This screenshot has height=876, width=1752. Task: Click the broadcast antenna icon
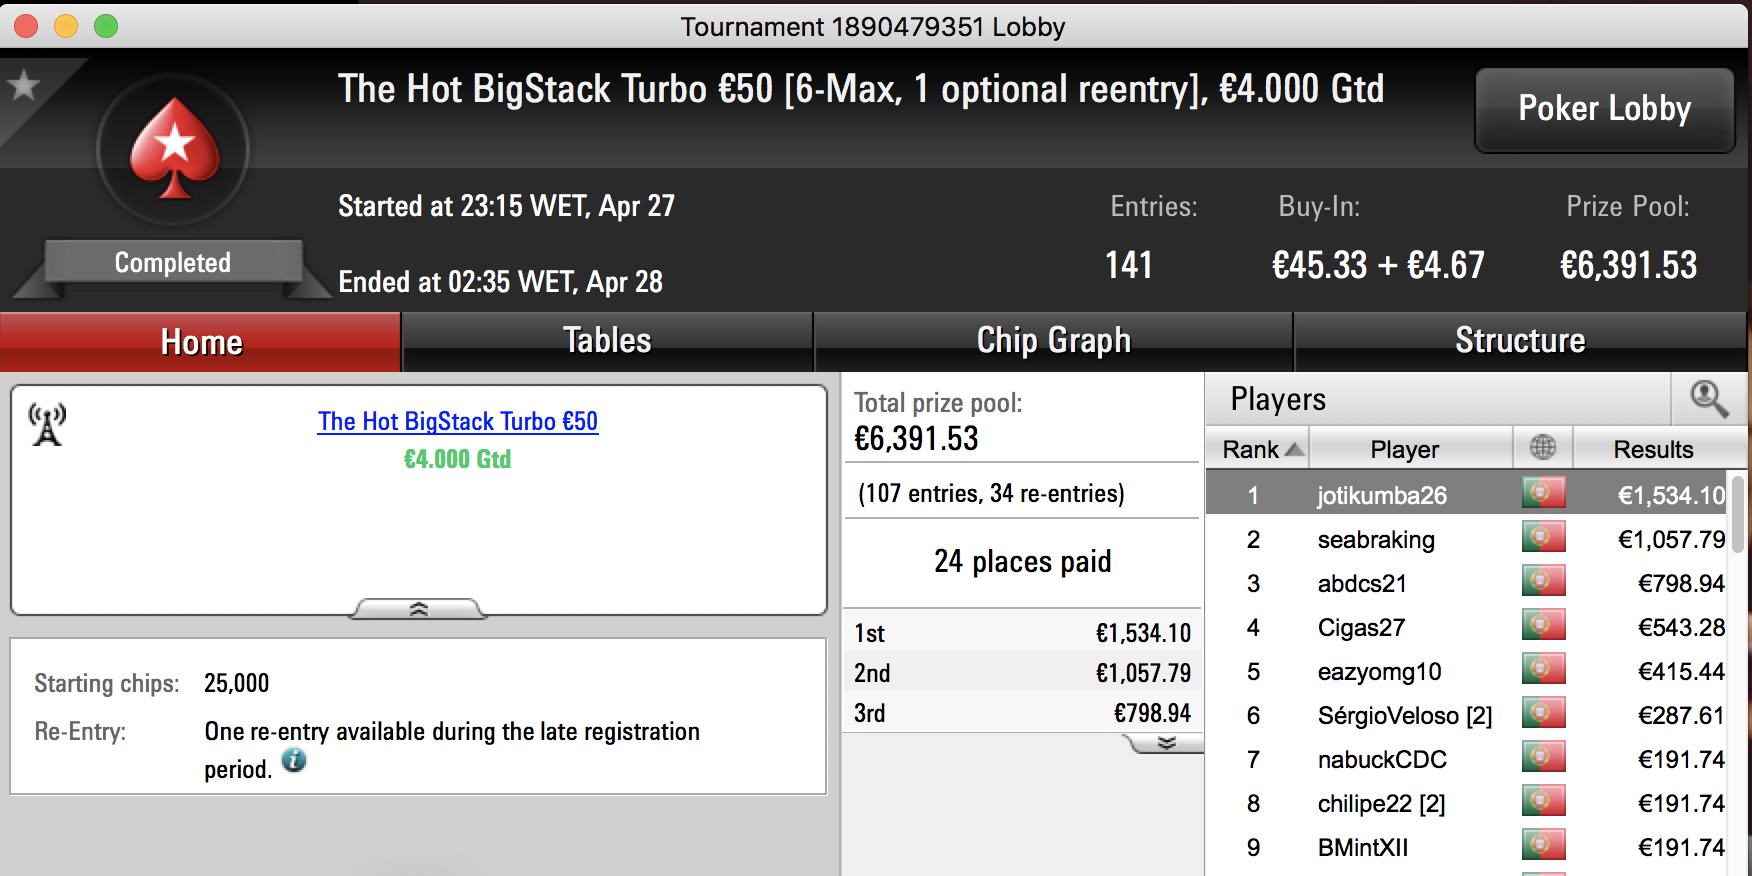pyautogui.click(x=47, y=425)
